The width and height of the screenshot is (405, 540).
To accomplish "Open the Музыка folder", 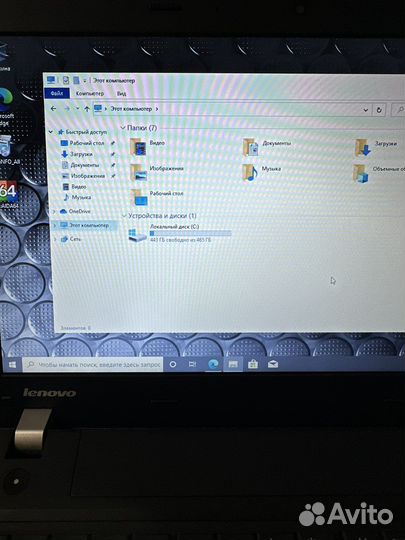I will click(262, 172).
